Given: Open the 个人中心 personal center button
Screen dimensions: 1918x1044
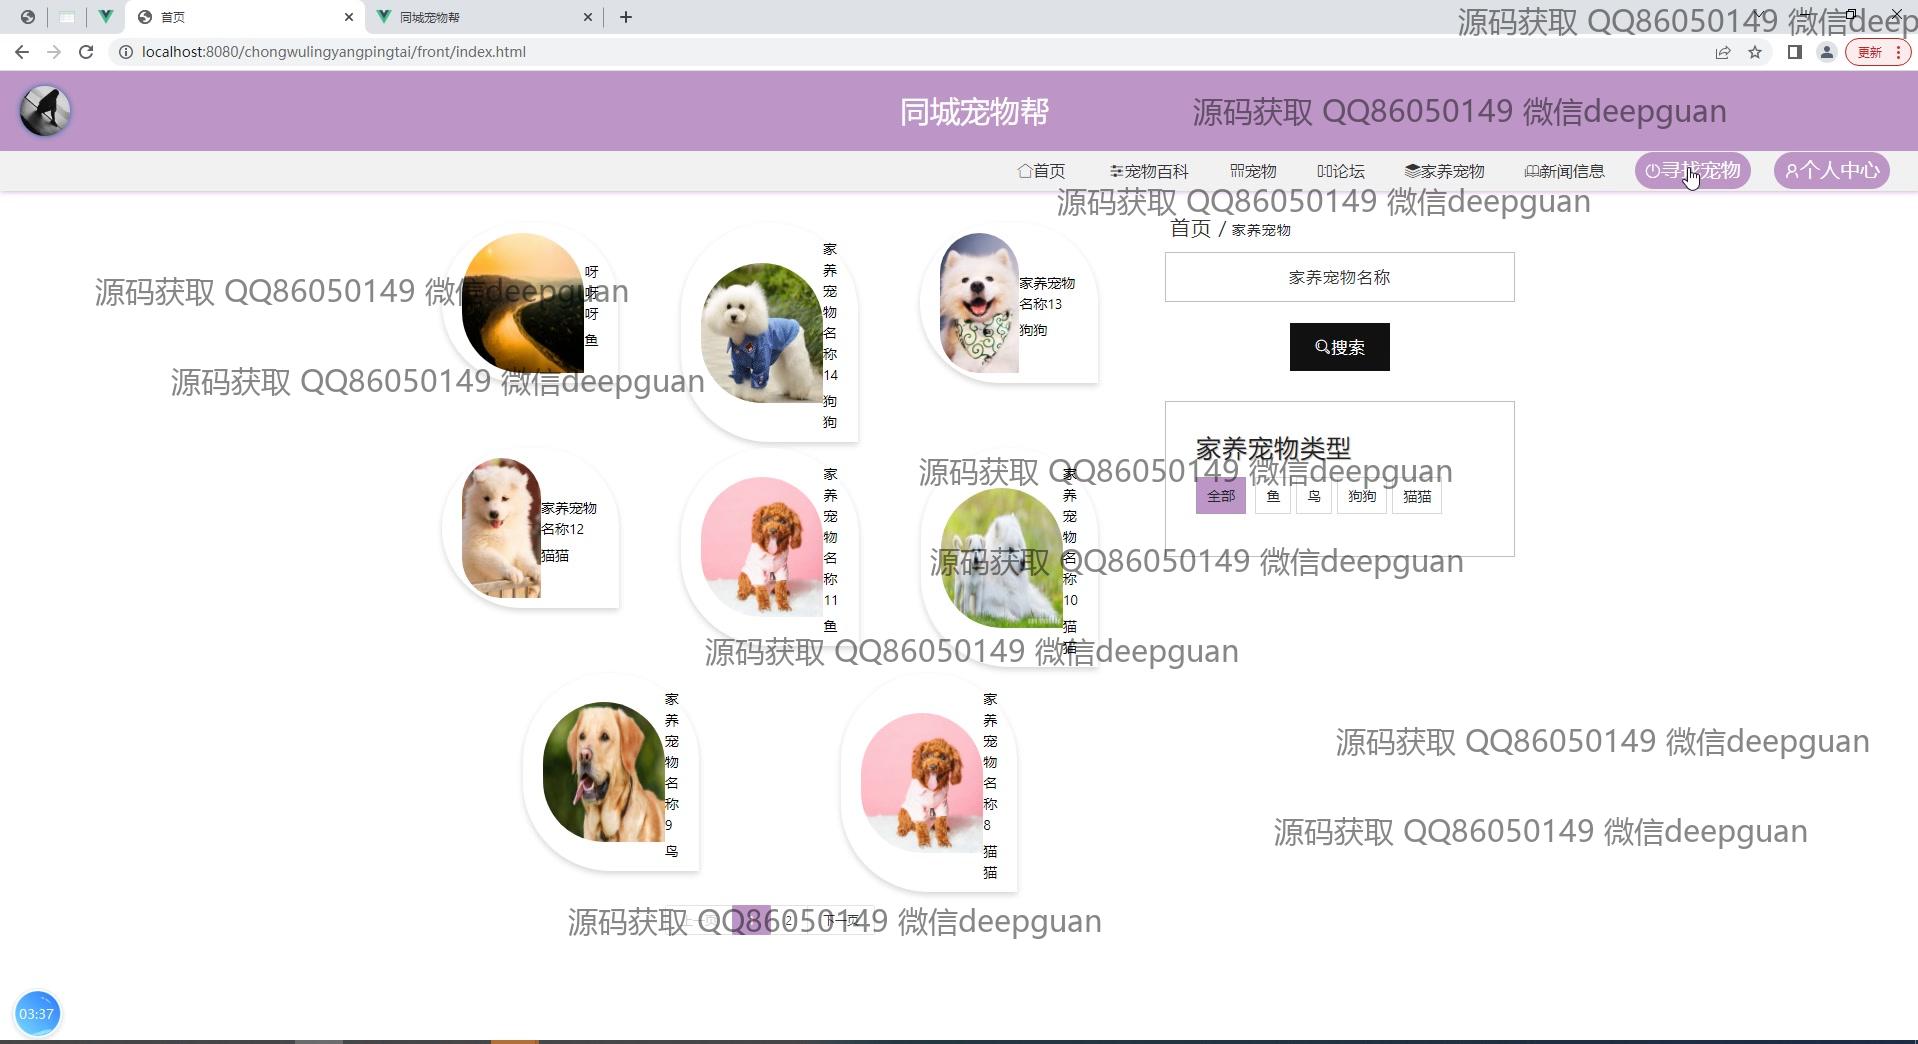Looking at the screenshot, I should 1832,171.
